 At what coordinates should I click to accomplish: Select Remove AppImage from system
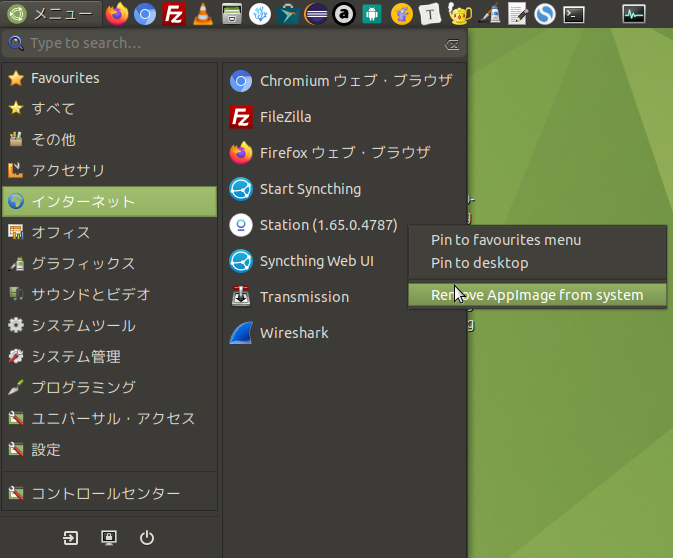coord(536,294)
